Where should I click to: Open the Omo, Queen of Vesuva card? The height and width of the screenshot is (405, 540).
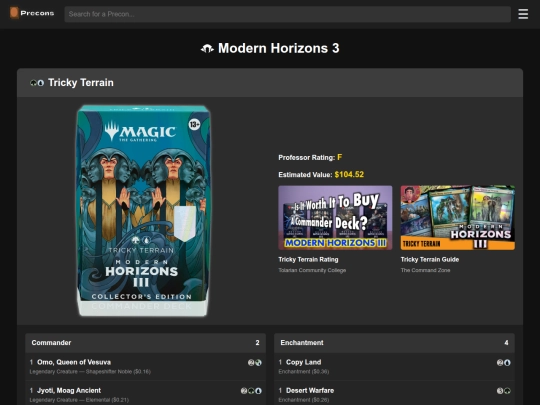(74, 362)
